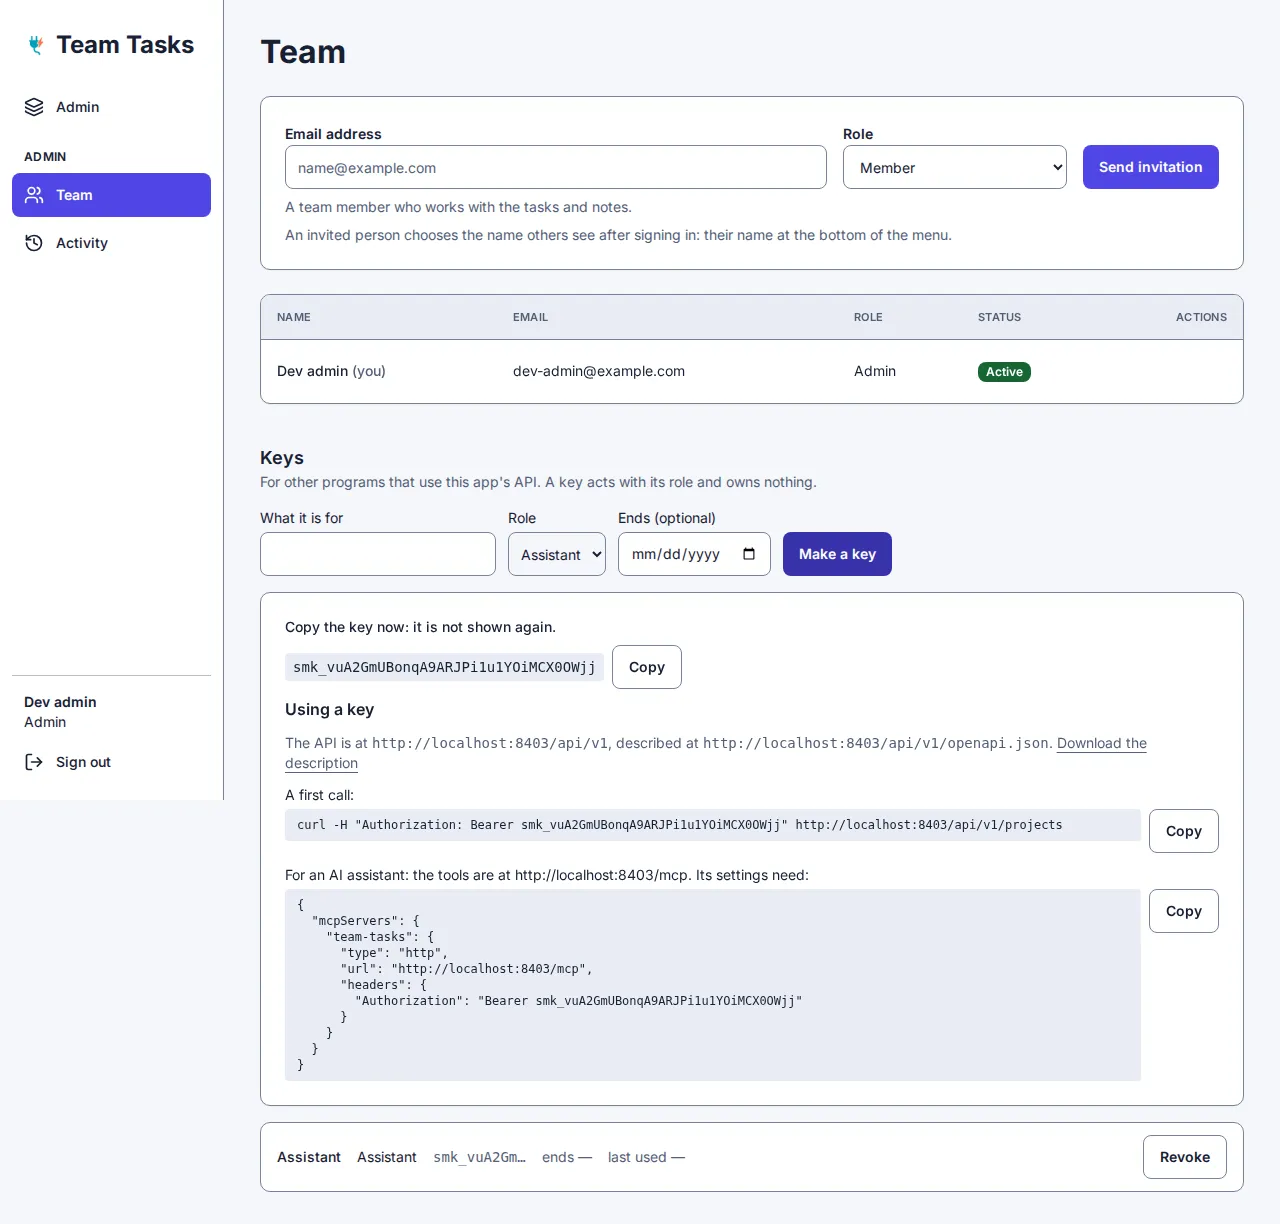Image resolution: width=1280 pixels, height=1224 pixels.
Task: Click the Dev admin name at sidebar bottom
Action: tap(60, 702)
